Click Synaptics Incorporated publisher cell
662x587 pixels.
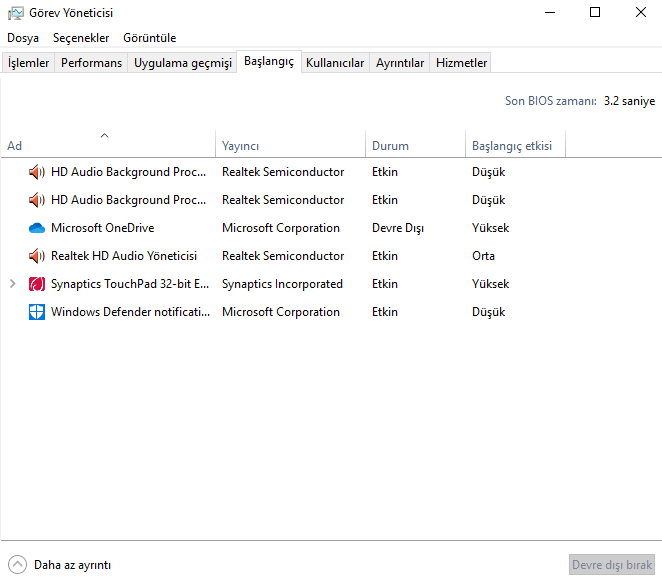282,284
